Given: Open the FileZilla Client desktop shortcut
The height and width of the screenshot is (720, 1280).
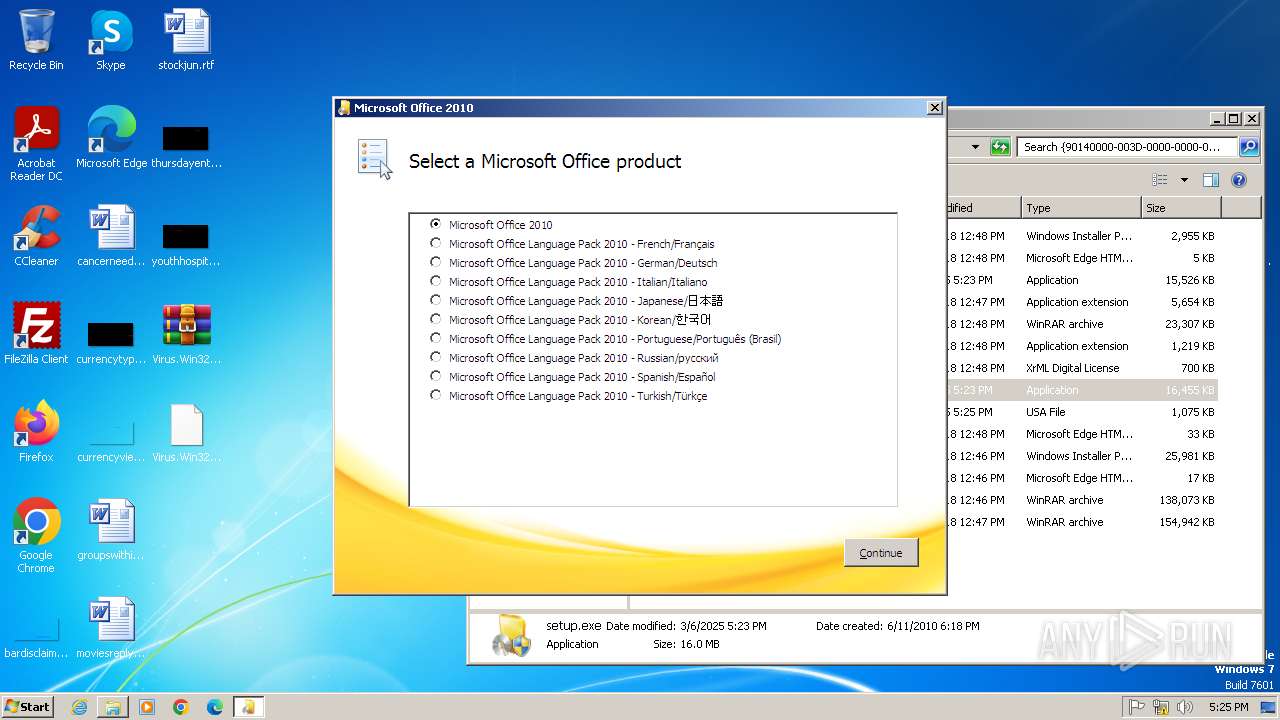Looking at the screenshot, I should (x=36, y=334).
